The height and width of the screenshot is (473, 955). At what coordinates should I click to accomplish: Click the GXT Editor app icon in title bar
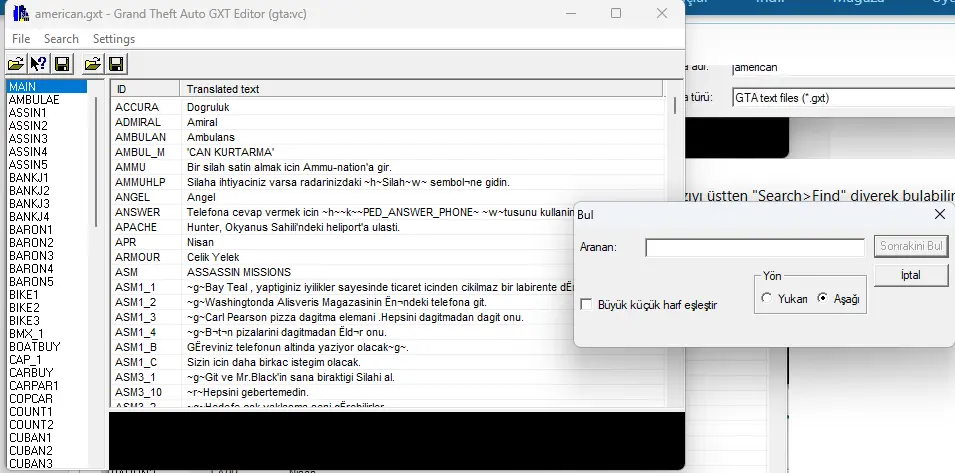[20, 13]
